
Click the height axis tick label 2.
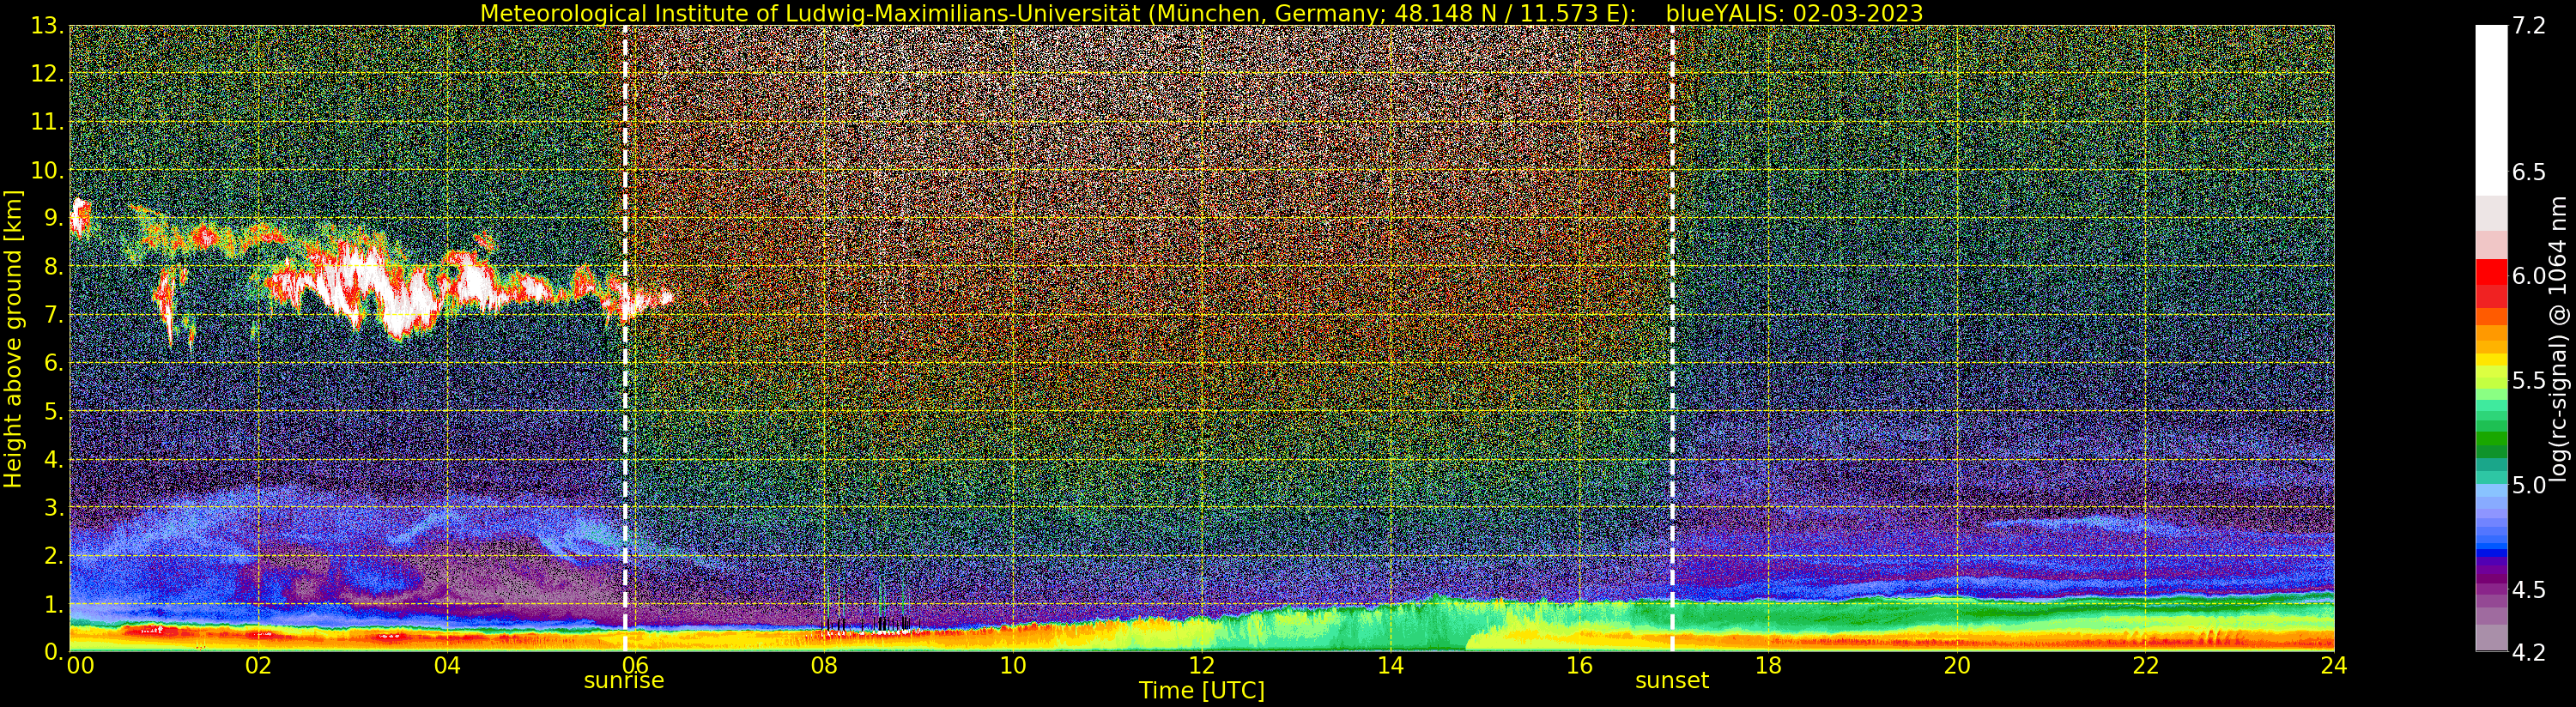click(54, 555)
